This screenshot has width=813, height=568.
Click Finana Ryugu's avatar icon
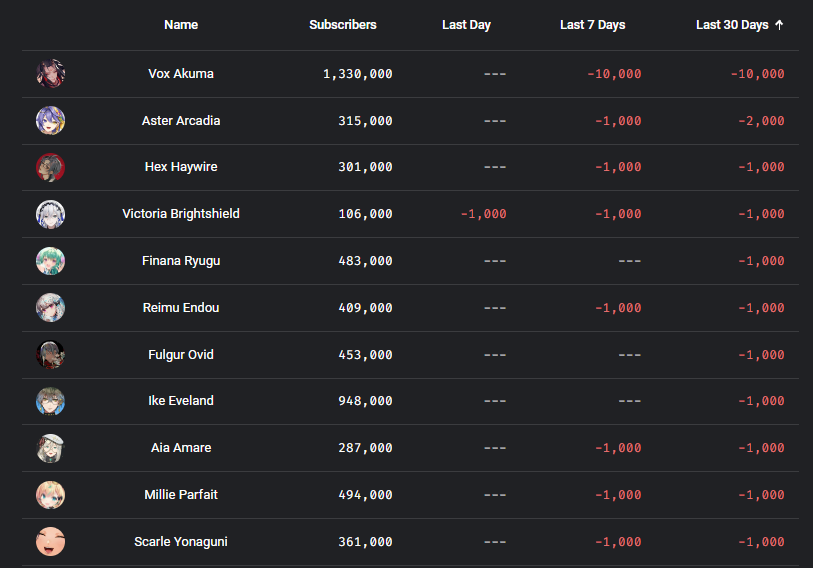[50, 261]
